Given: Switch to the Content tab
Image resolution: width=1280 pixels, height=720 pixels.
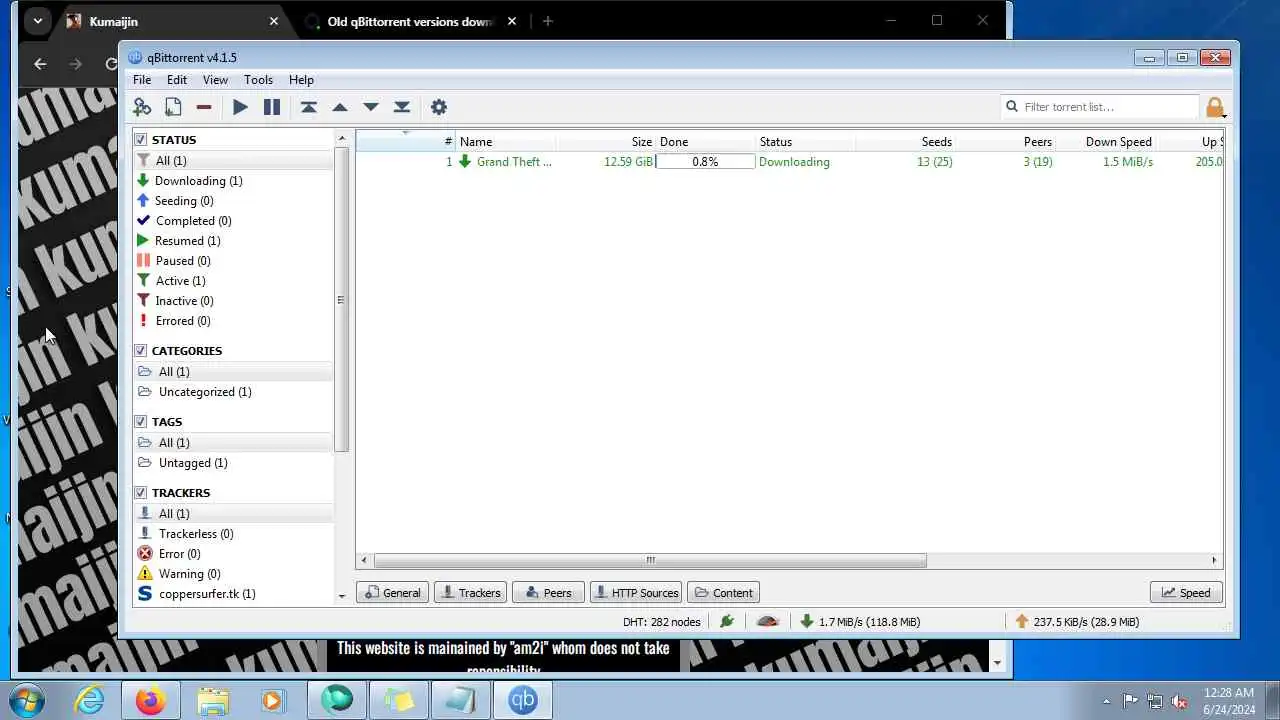Looking at the screenshot, I should click(724, 593).
